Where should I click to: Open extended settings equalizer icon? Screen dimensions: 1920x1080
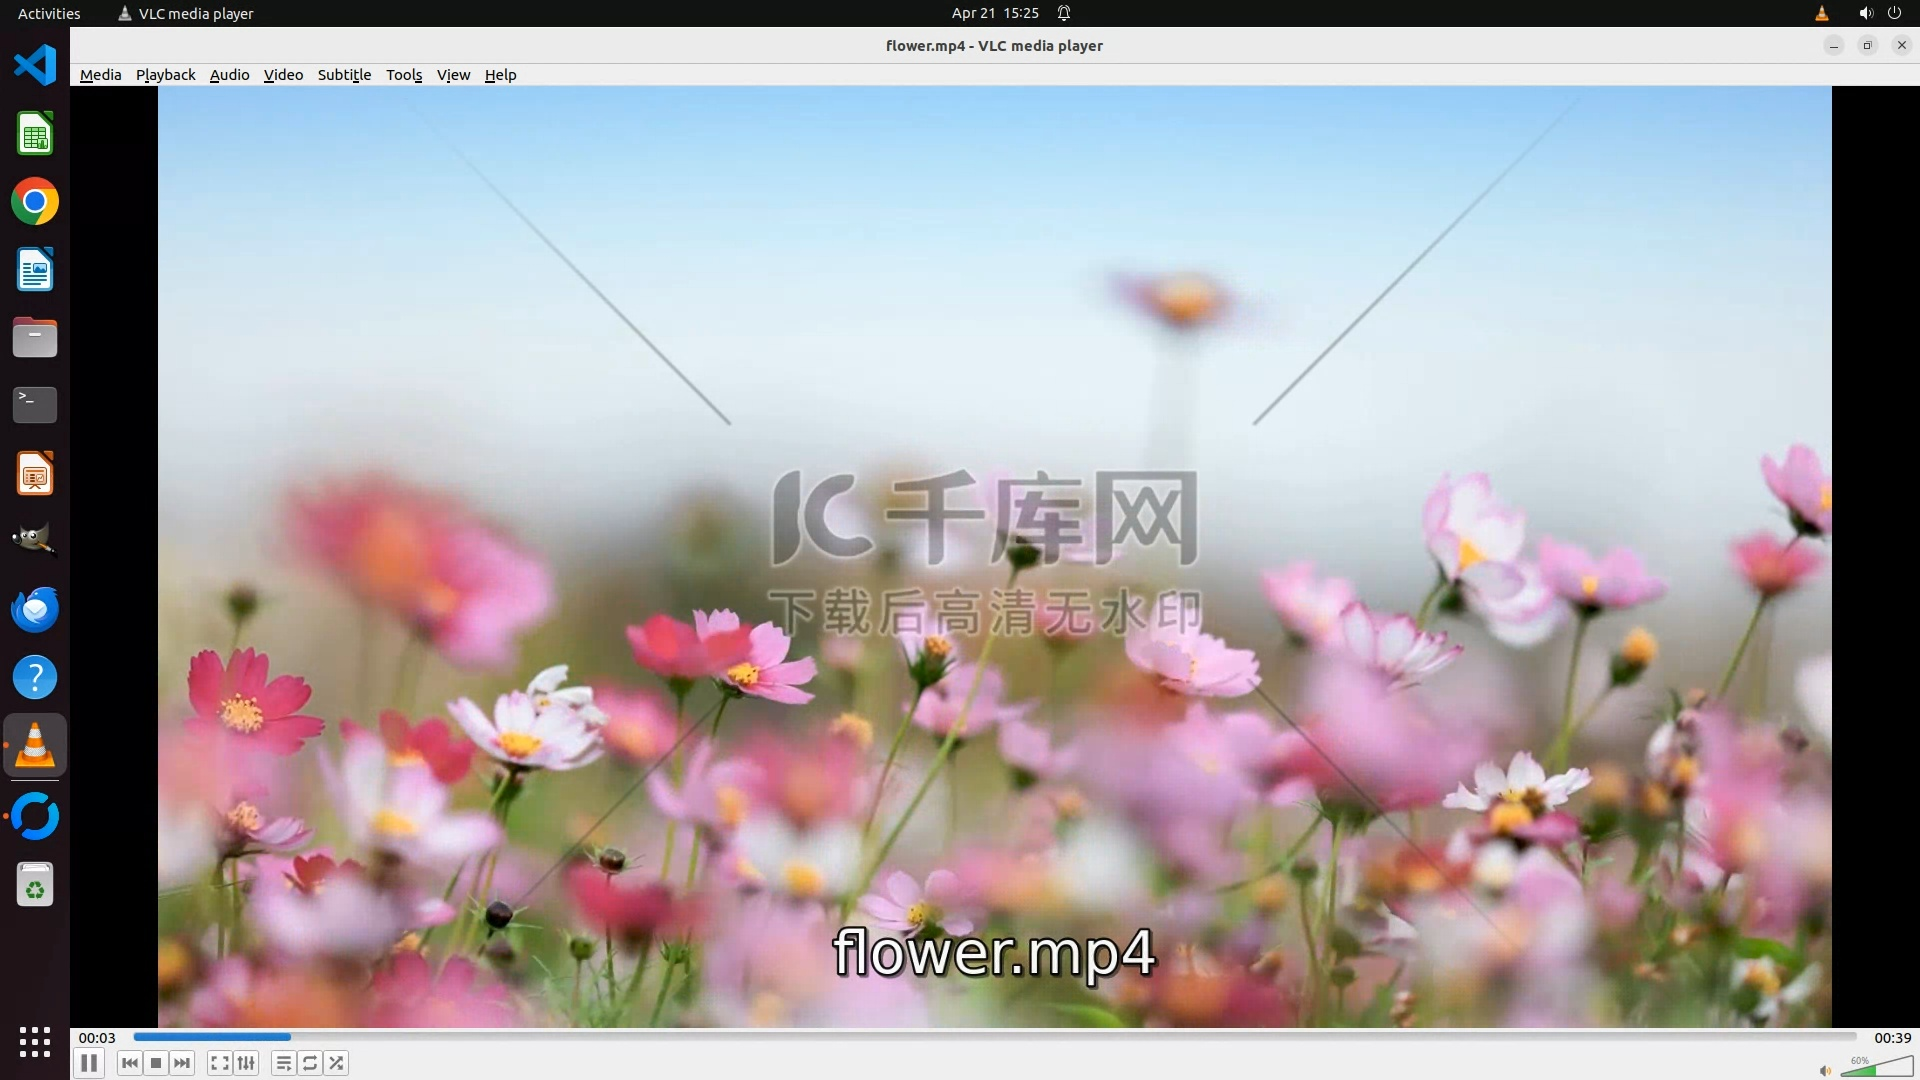246,1063
